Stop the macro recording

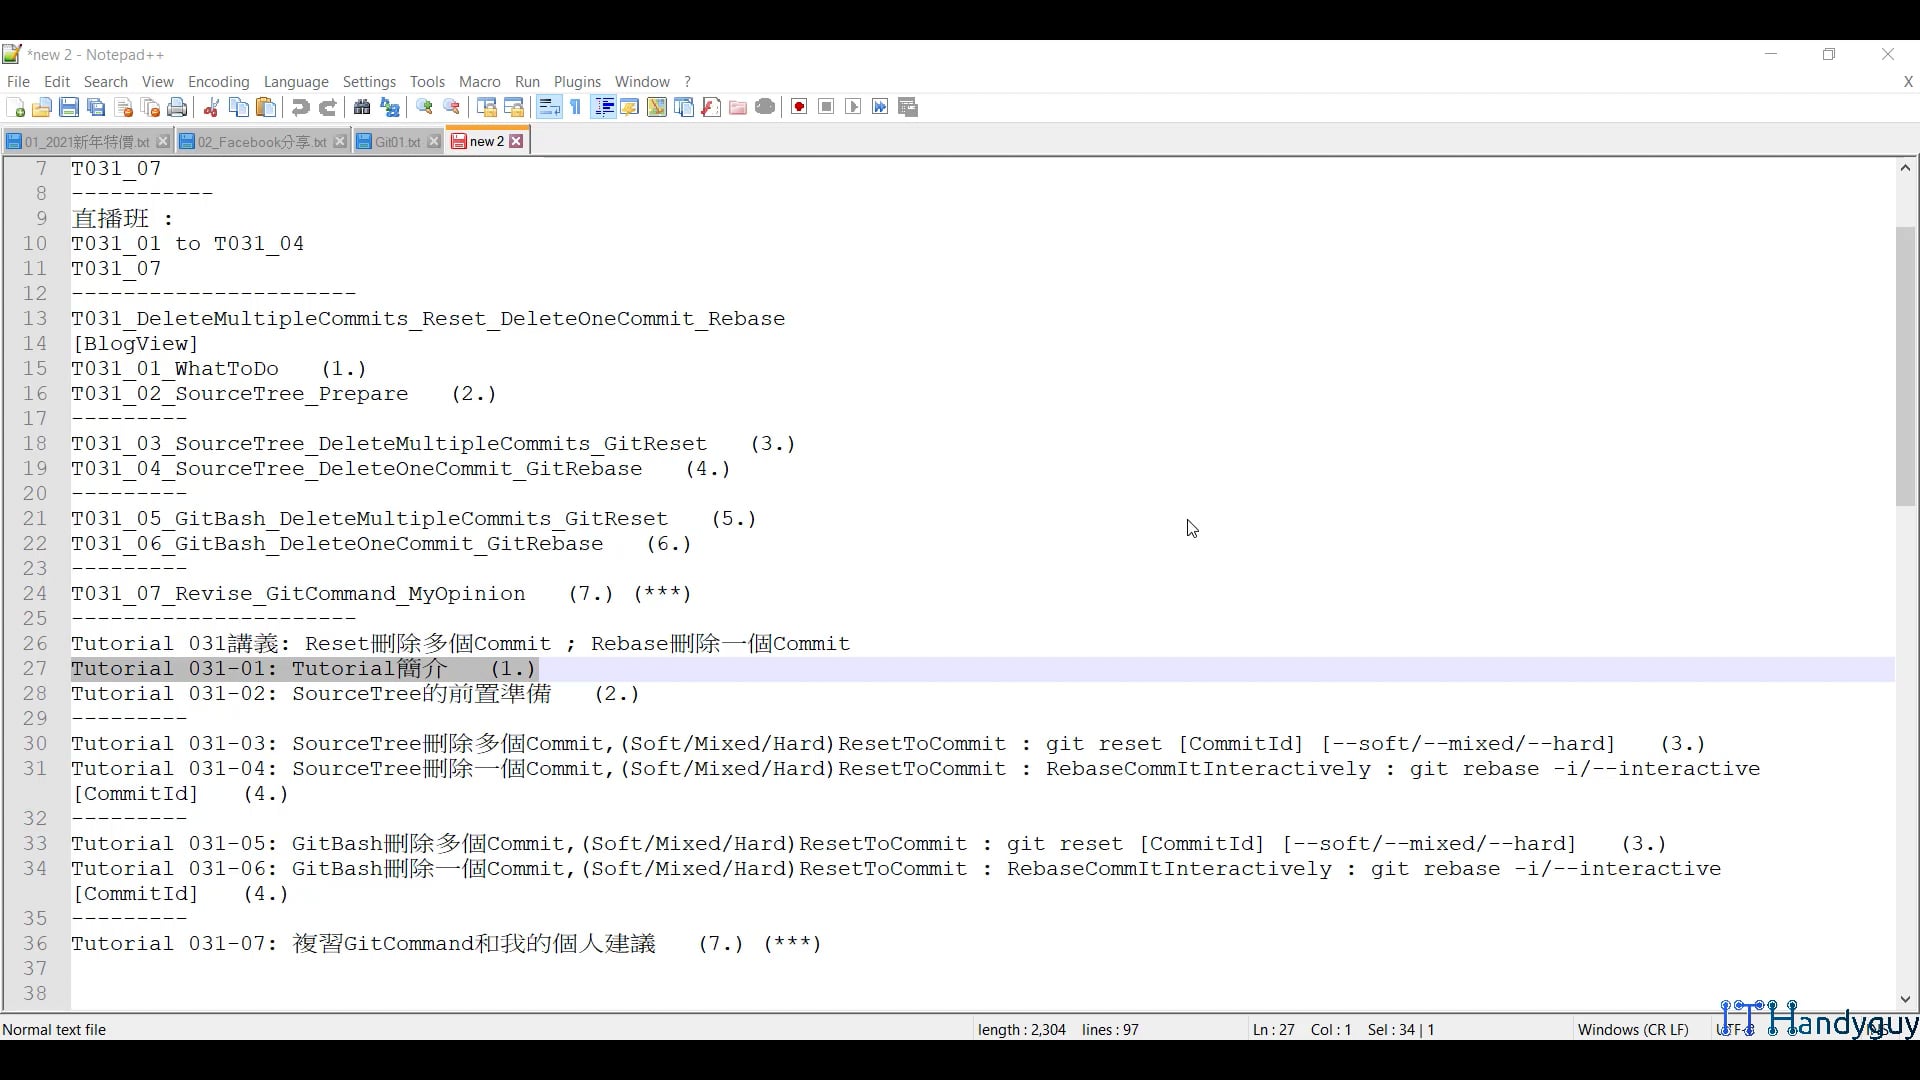826,107
